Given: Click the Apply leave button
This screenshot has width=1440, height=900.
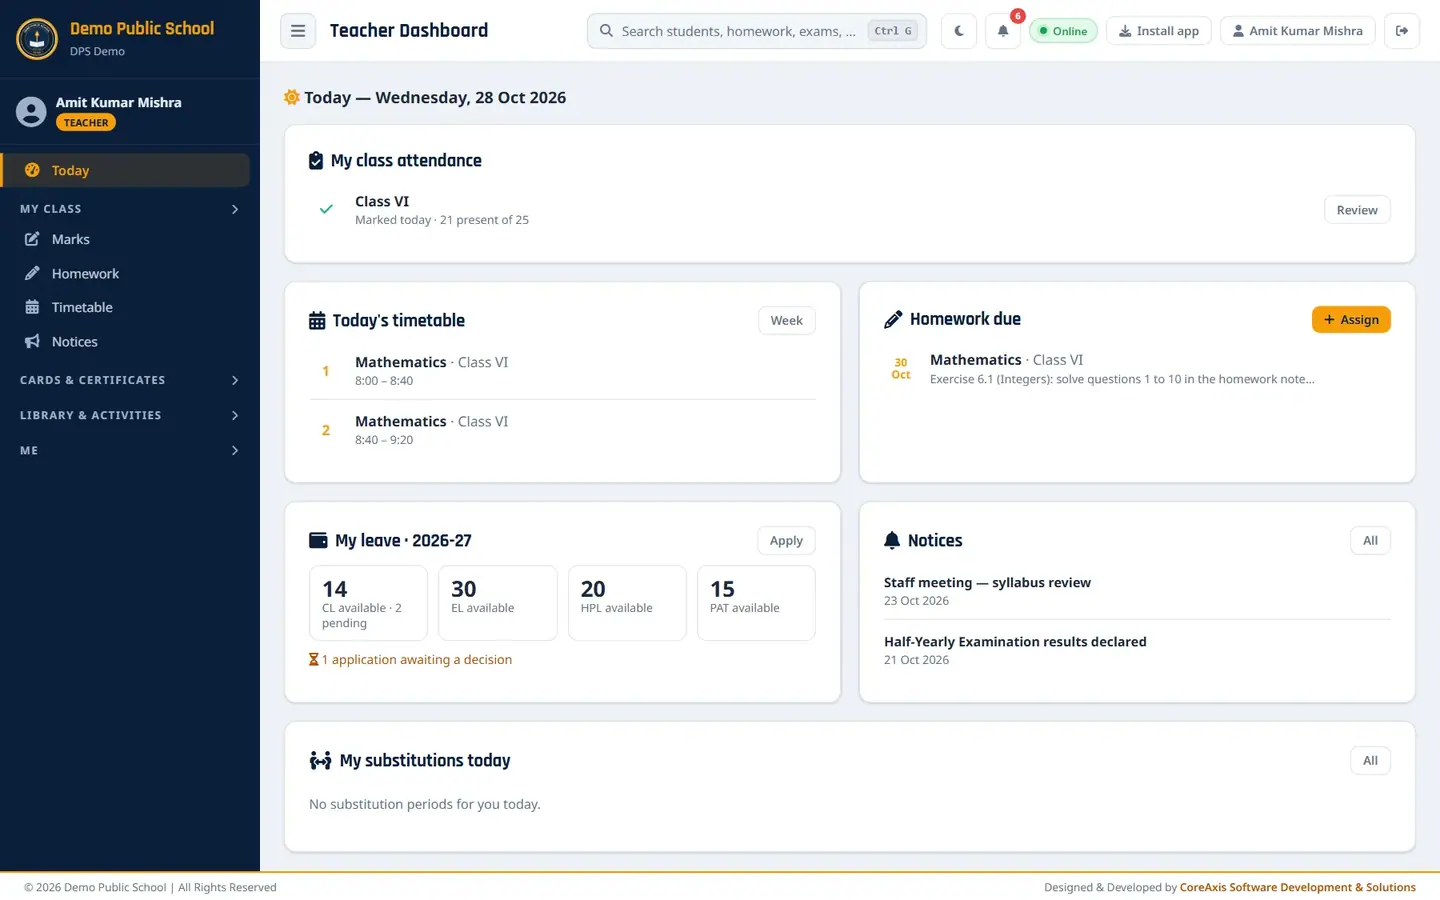Looking at the screenshot, I should [786, 541].
